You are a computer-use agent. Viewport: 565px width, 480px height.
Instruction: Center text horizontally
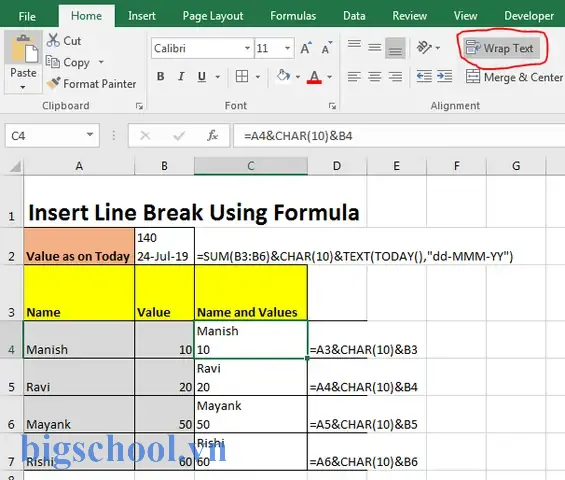tap(375, 76)
